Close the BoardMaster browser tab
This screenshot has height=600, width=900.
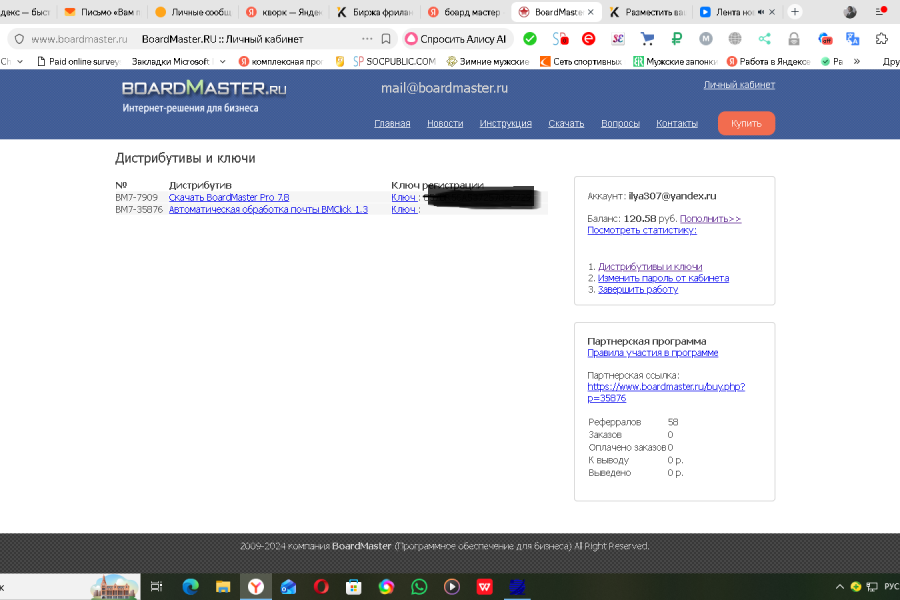click(591, 11)
